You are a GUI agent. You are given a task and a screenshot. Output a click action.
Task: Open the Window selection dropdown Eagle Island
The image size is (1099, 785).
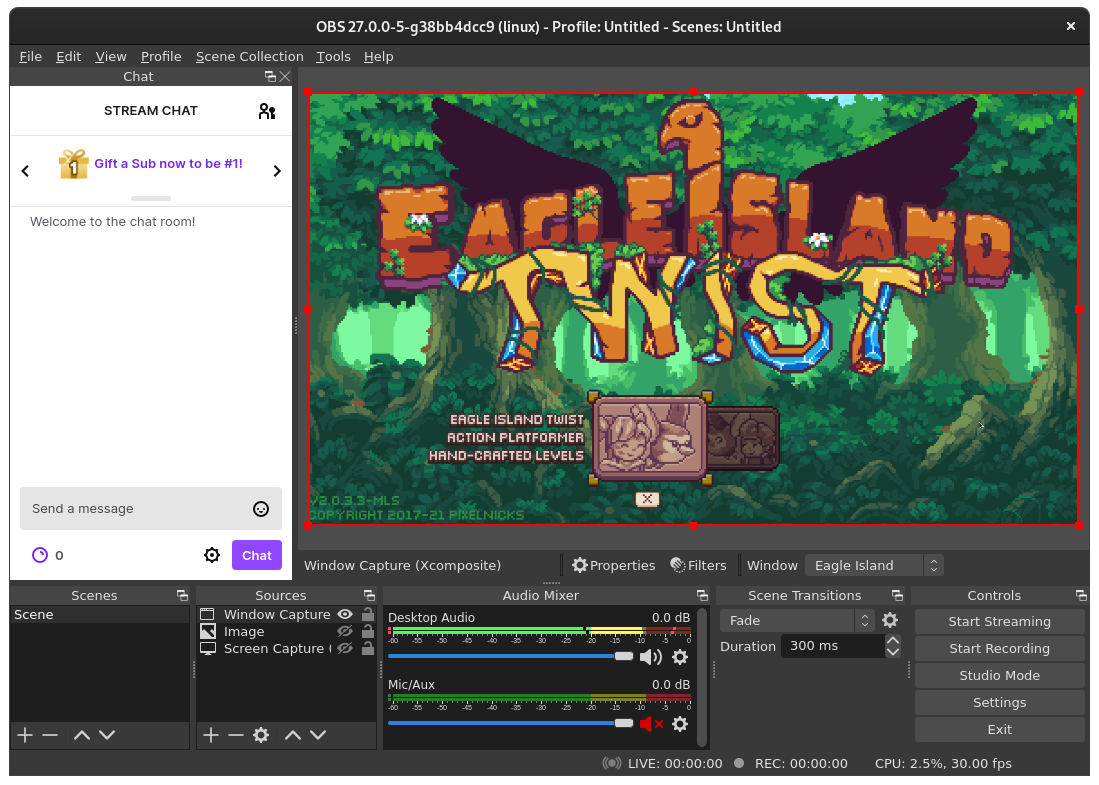(874, 565)
